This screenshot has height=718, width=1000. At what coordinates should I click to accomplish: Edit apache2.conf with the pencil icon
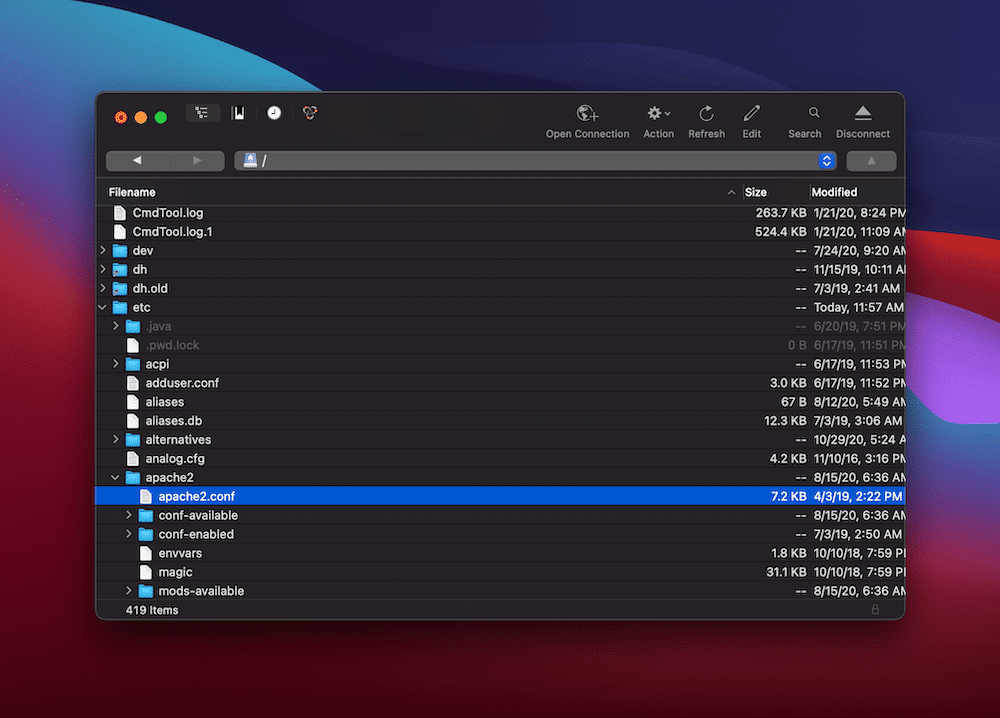pos(751,113)
